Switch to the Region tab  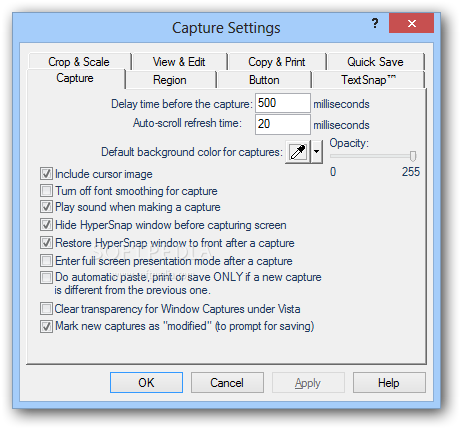coord(170,80)
